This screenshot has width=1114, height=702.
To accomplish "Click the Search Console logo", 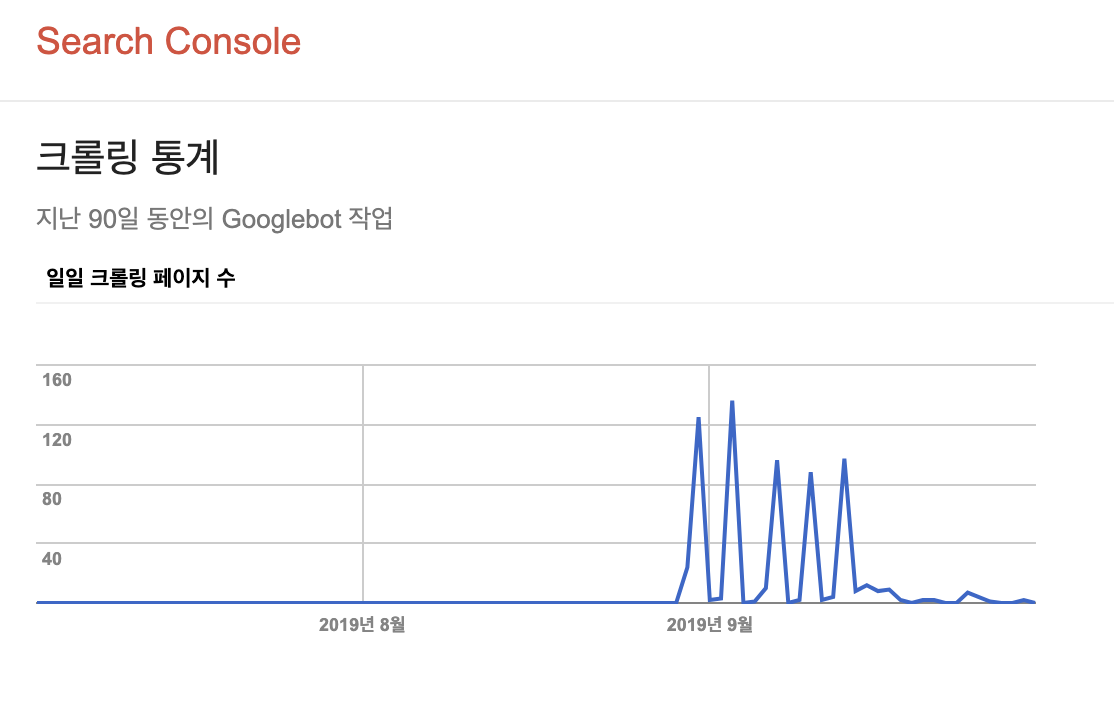I will (x=168, y=42).
